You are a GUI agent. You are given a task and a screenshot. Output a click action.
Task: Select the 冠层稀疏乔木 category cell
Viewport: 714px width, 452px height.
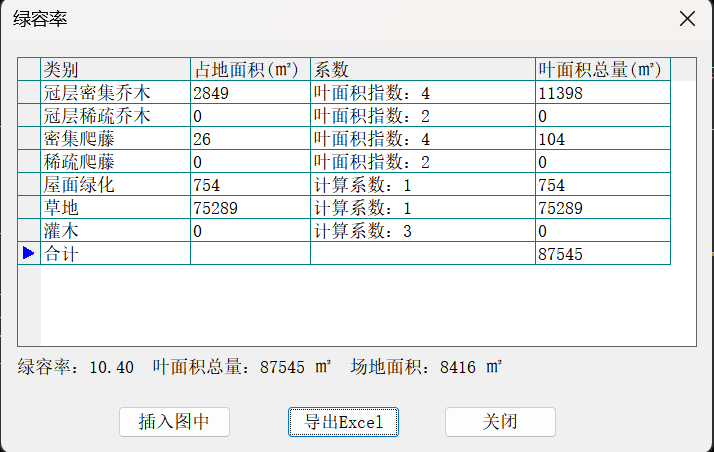[115, 116]
